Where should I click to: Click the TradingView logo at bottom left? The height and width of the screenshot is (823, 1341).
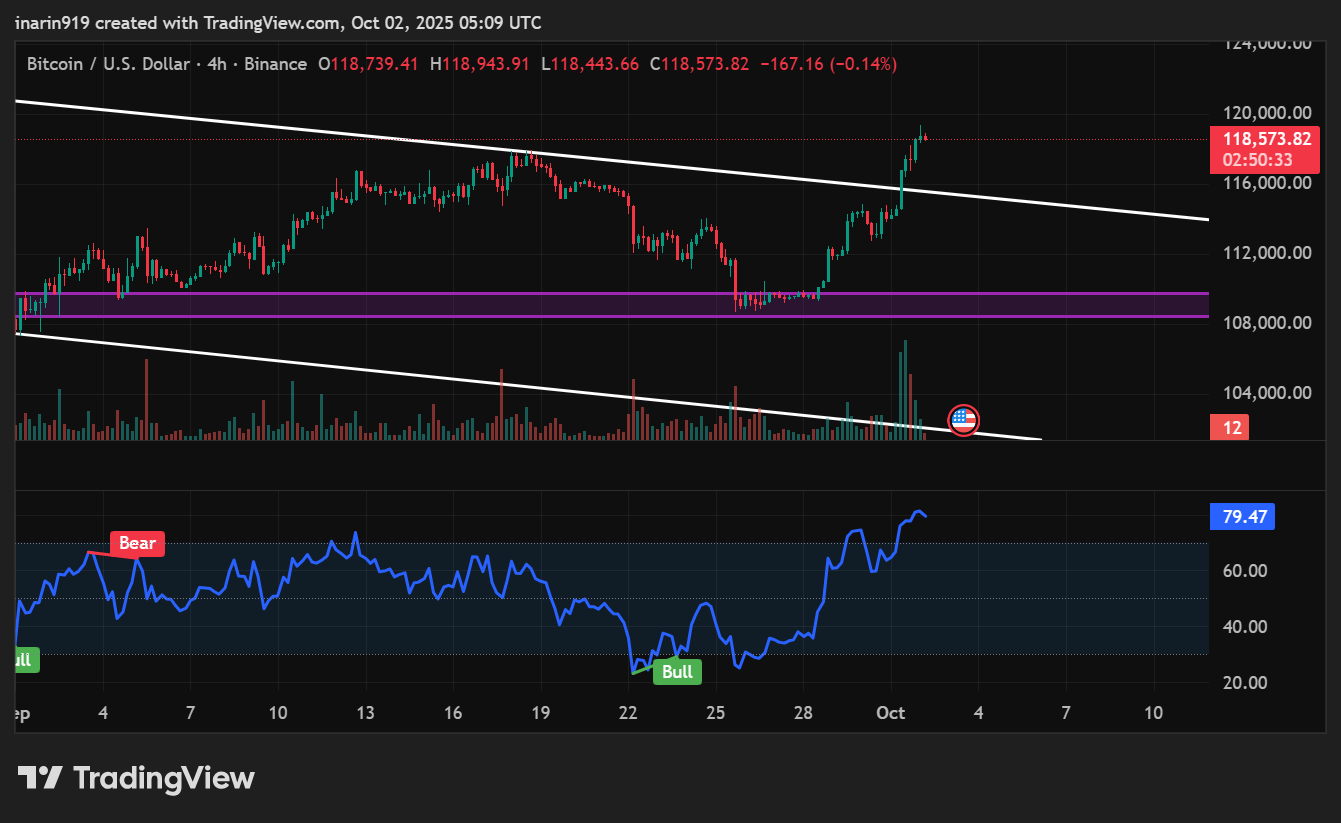click(x=136, y=778)
